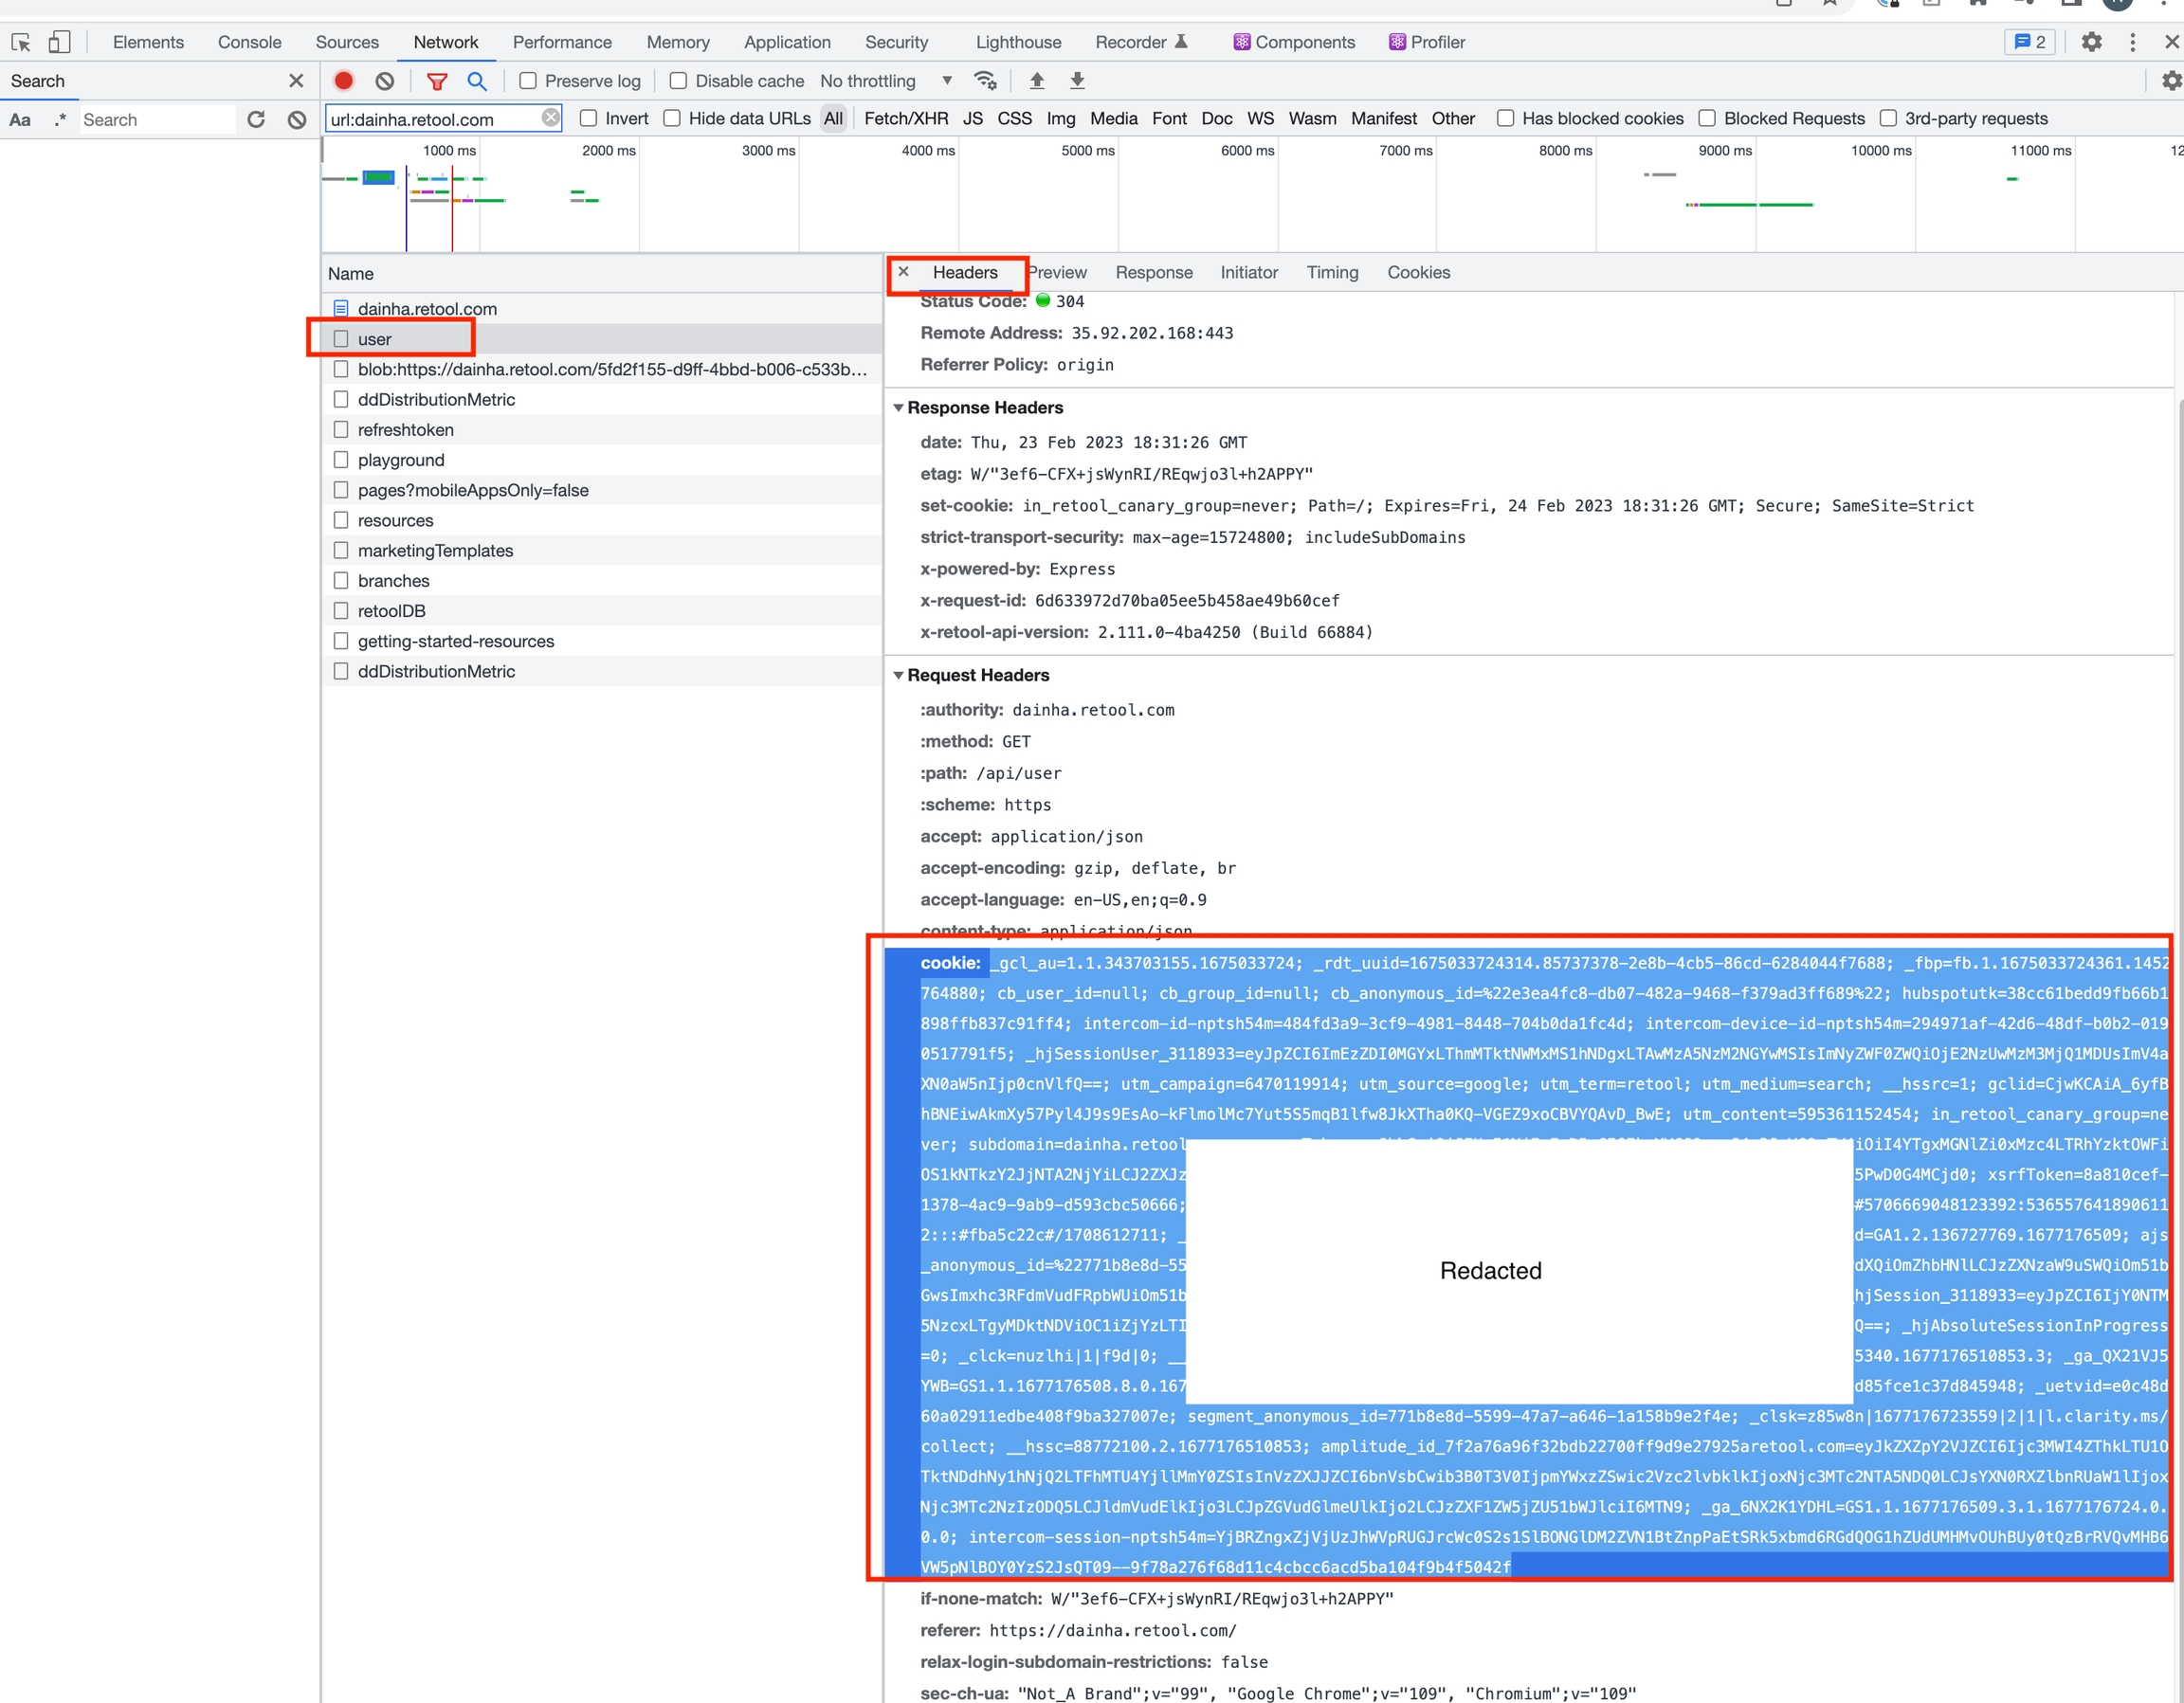Click the export HAR download icon
The width and height of the screenshot is (2184, 1703).
(x=1077, y=81)
